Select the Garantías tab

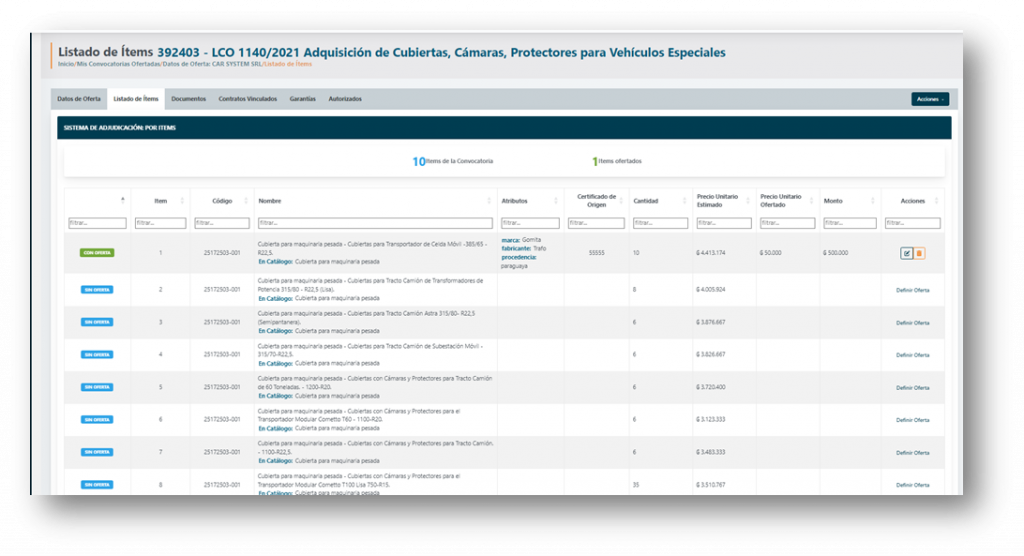302,99
